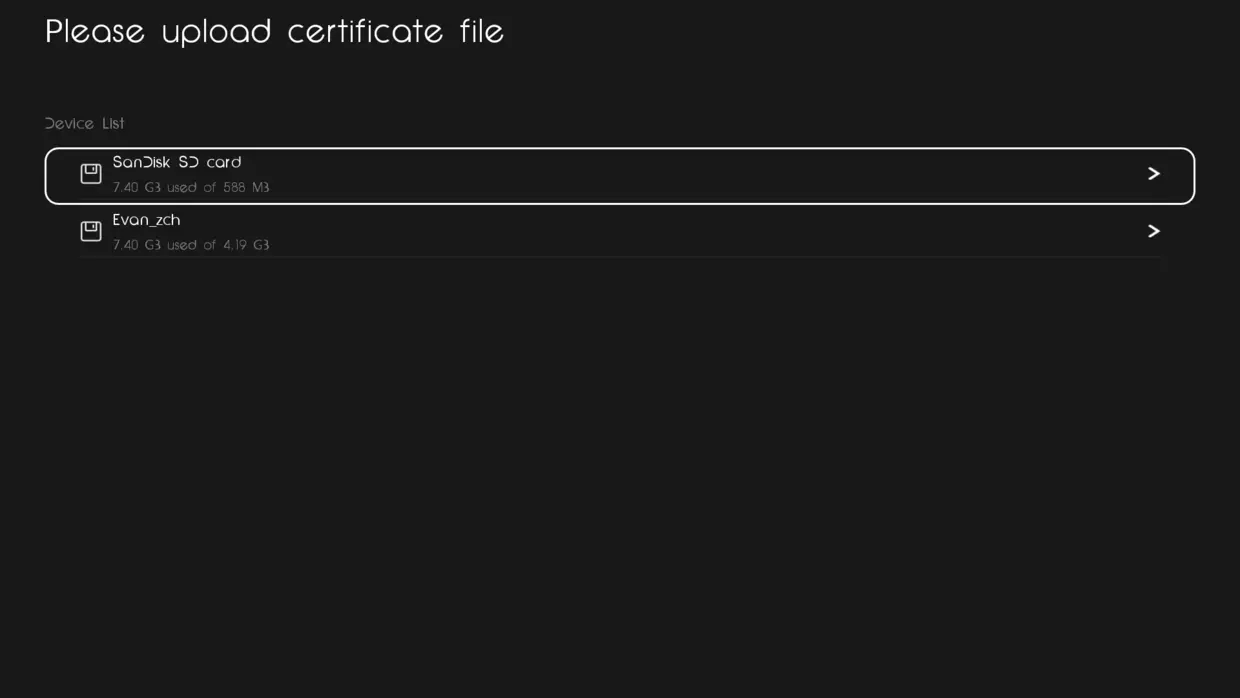Click the 'Please upload certificate file' title
Image resolution: width=1240 pixels, height=698 pixels.
coord(274,31)
